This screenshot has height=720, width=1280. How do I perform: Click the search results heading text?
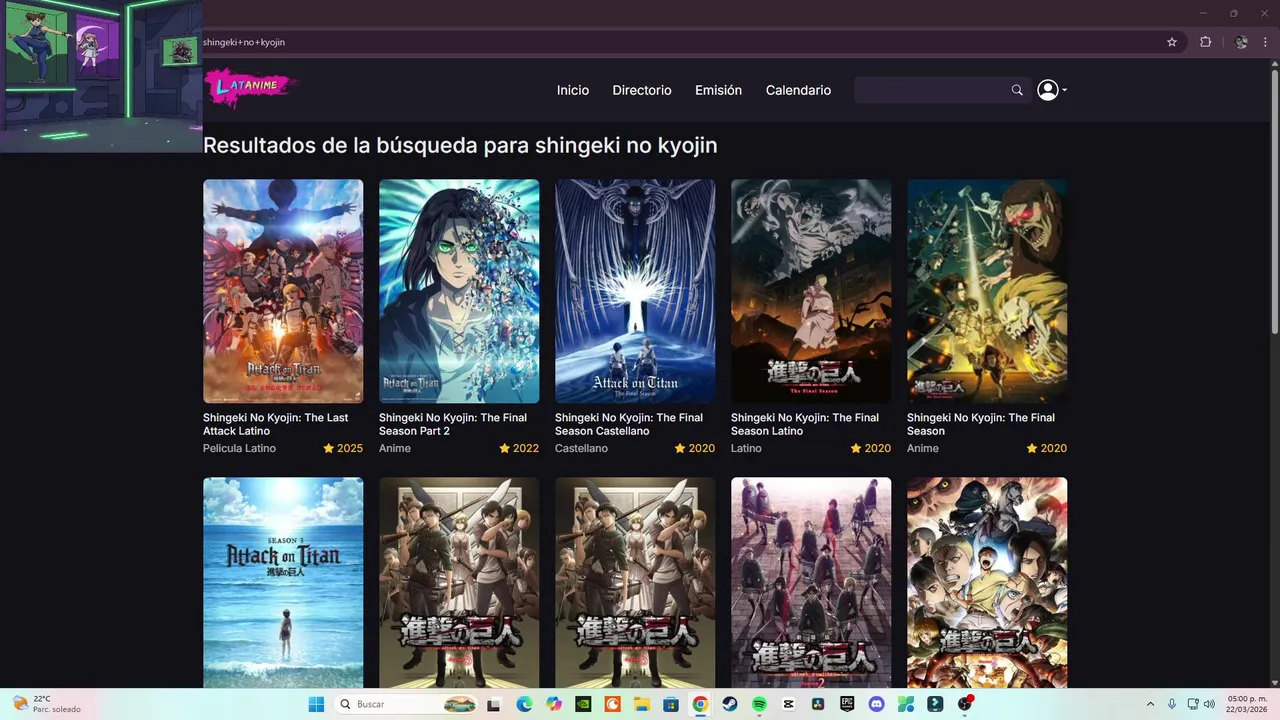click(x=460, y=145)
